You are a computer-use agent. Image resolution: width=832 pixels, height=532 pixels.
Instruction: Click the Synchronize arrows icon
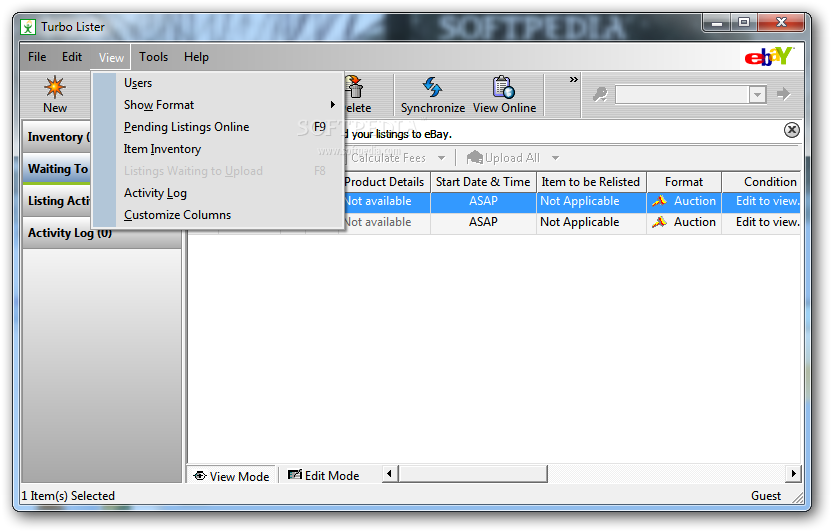[432, 87]
